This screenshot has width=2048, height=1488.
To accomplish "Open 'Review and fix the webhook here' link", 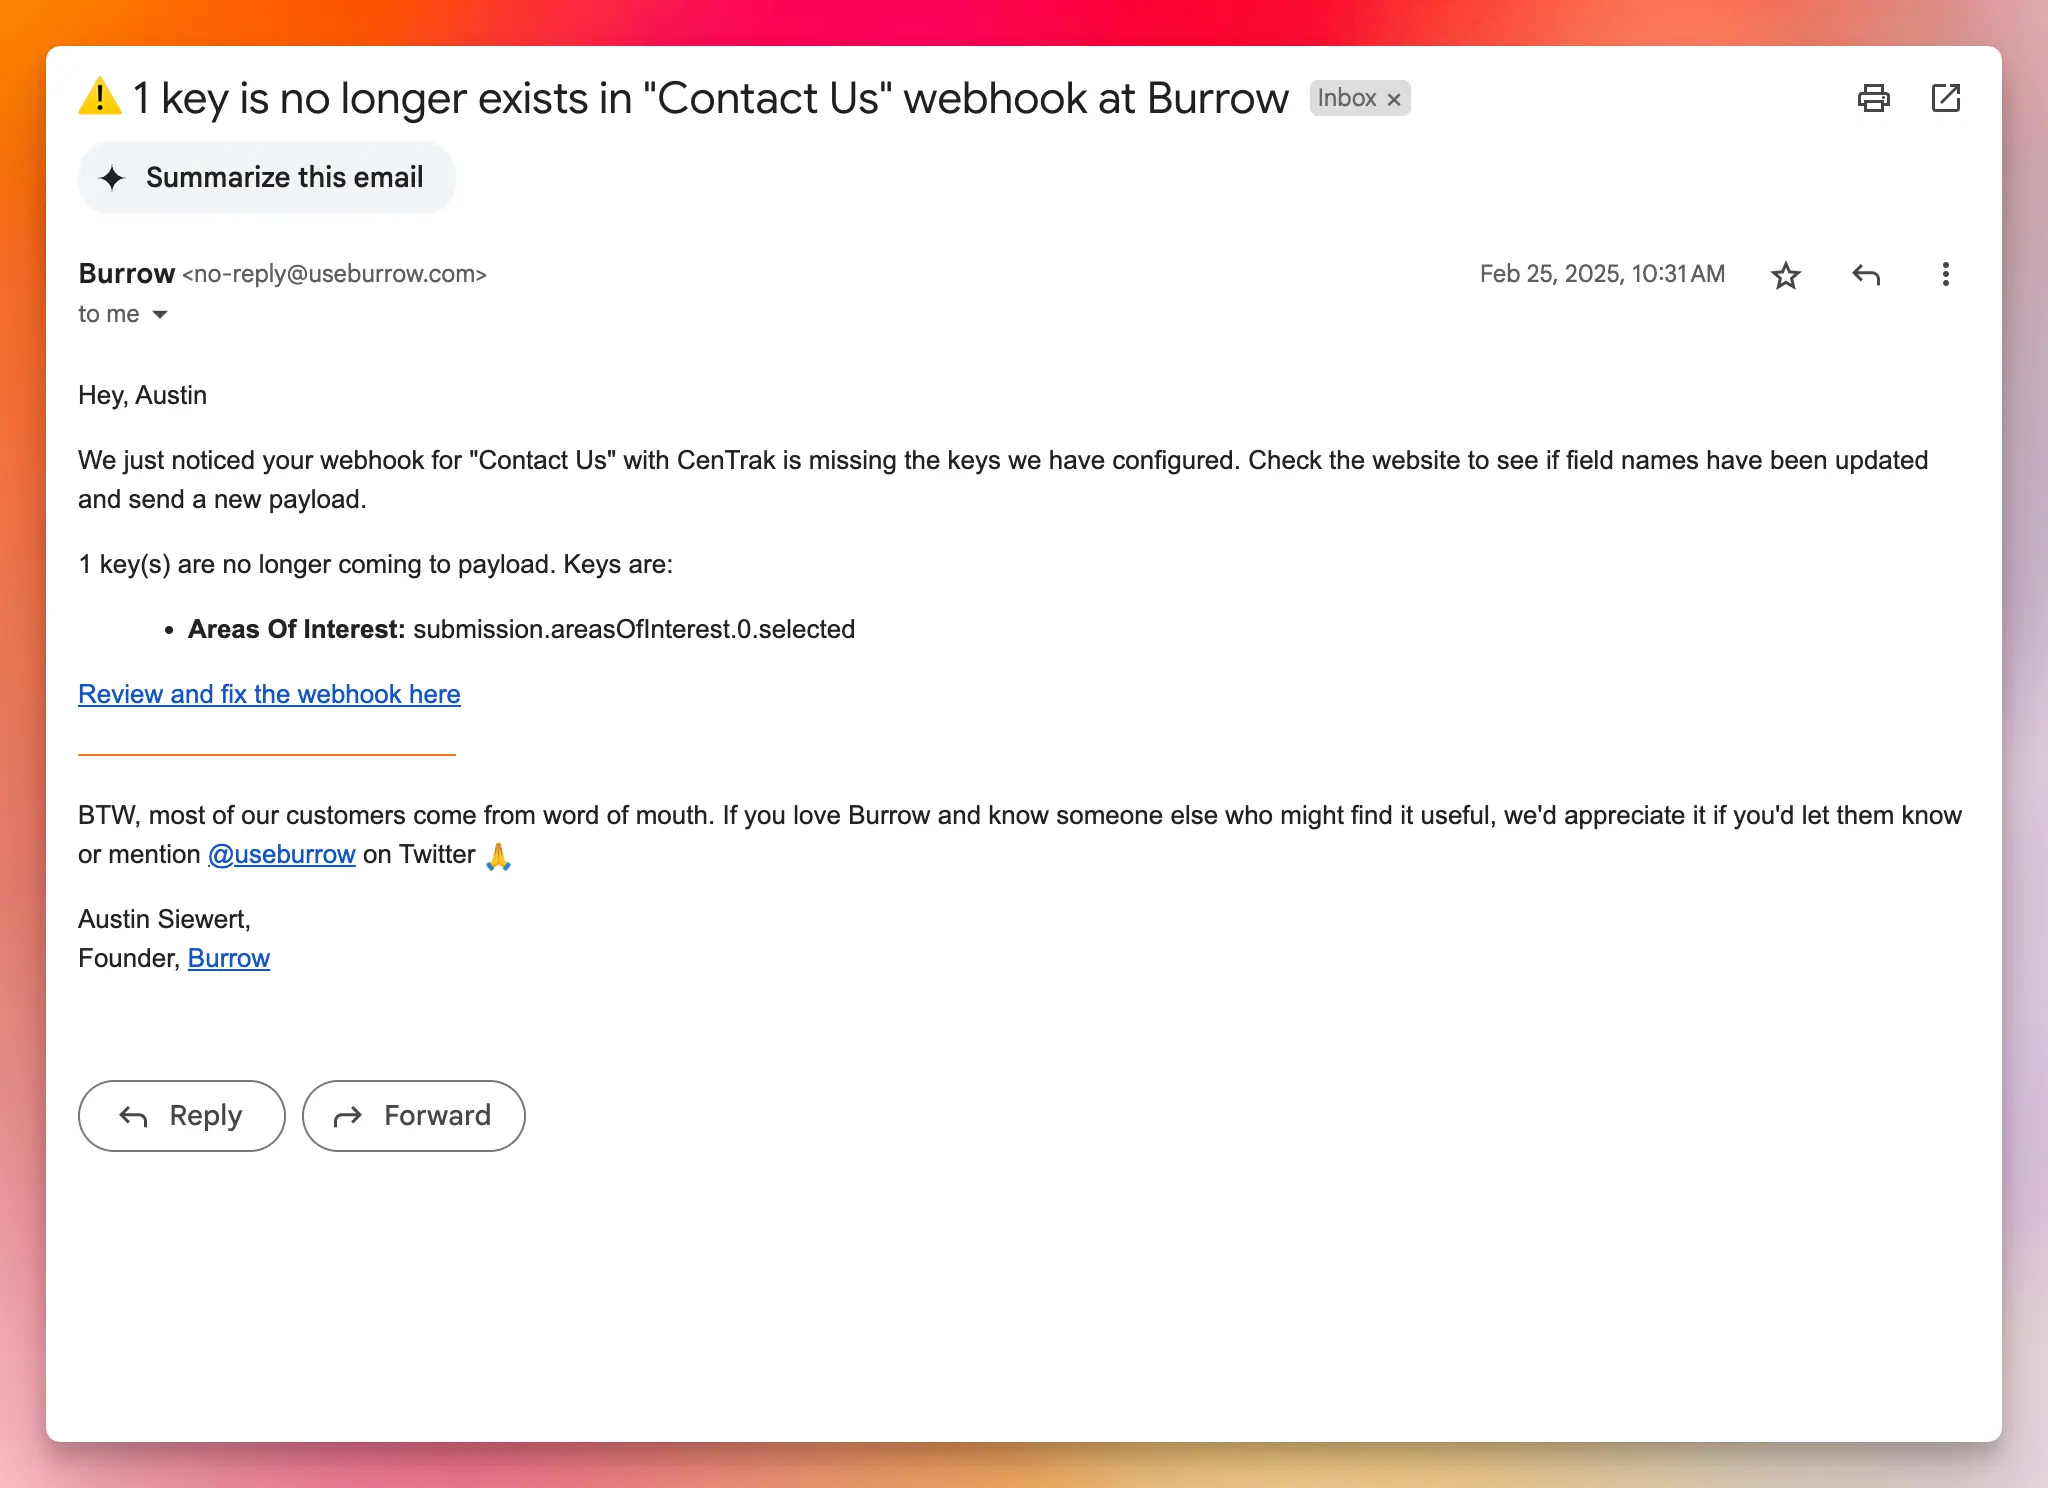I will coord(269,694).
